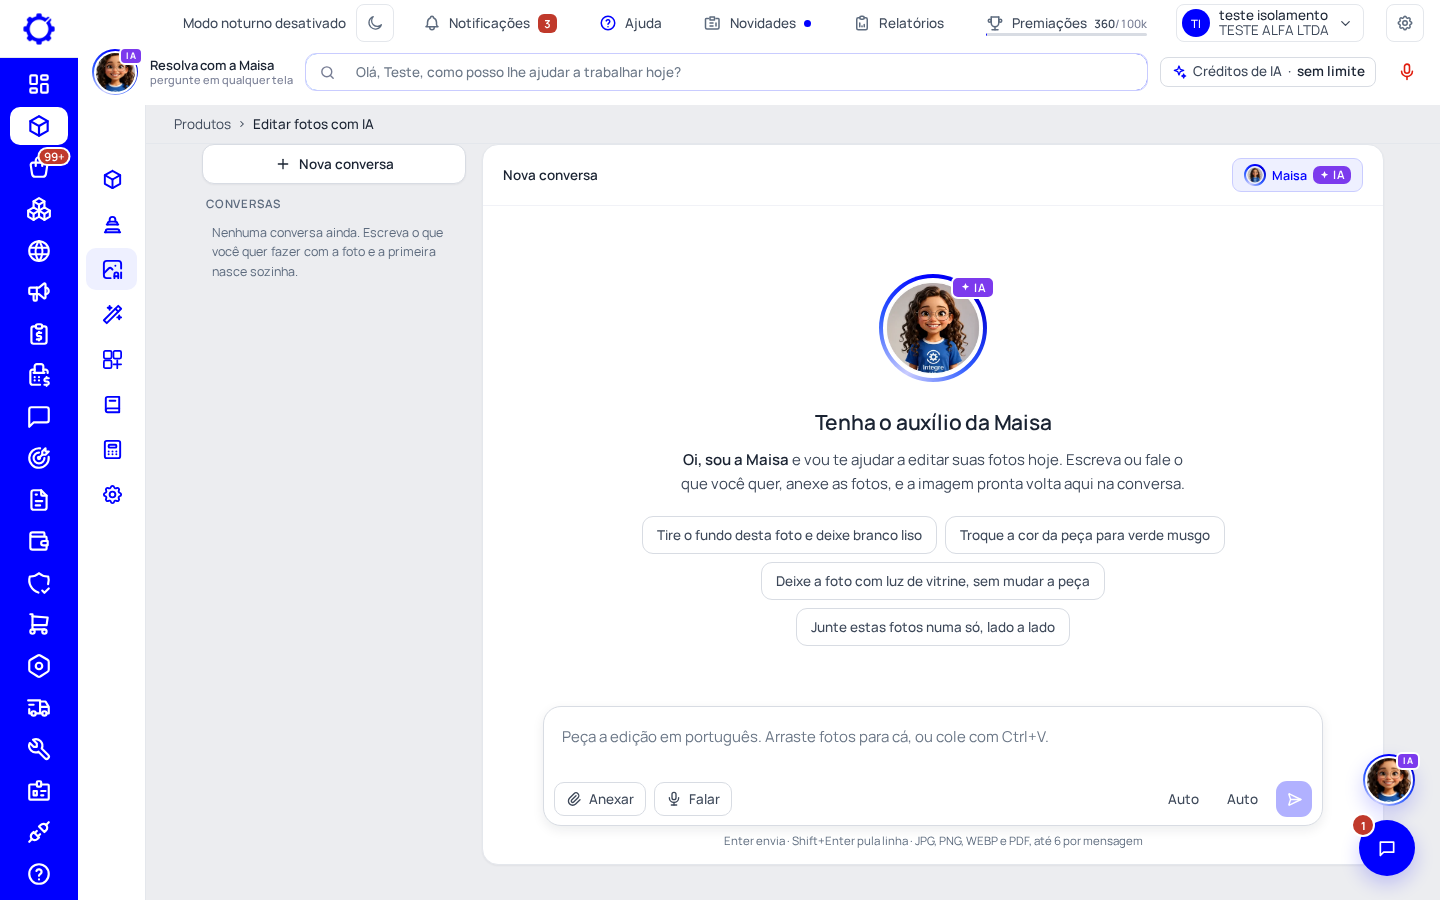This screenshot has width=1440, height=900.
Task: Click the cube icon in the secondary sidebar
Action: (x=112, y=179)
